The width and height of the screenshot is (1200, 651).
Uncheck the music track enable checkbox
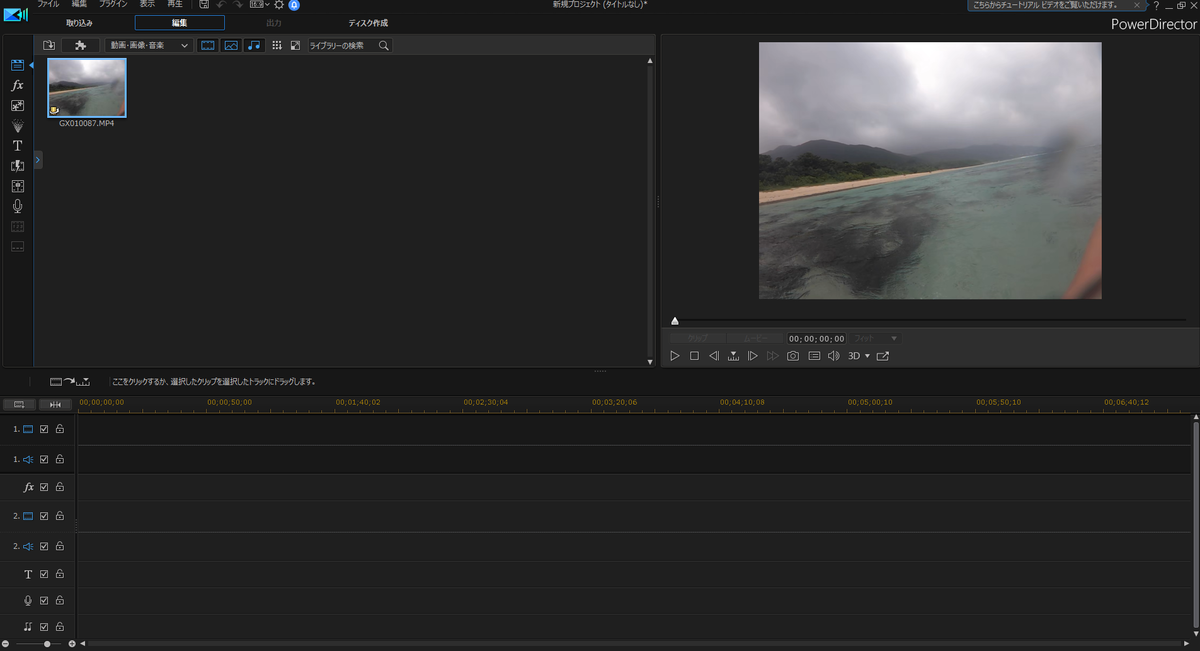click(44, 627)
